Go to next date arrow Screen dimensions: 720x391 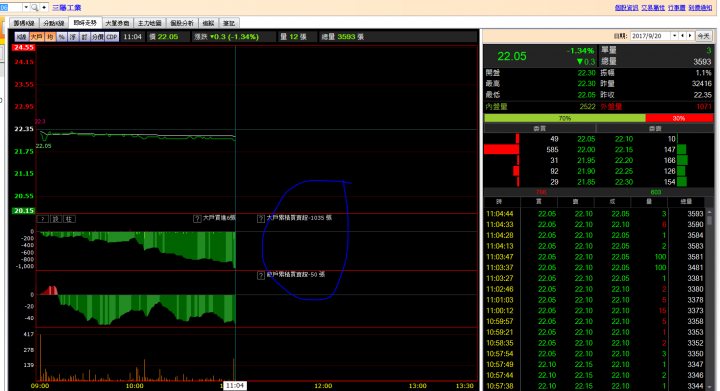[x=690, y=36]
